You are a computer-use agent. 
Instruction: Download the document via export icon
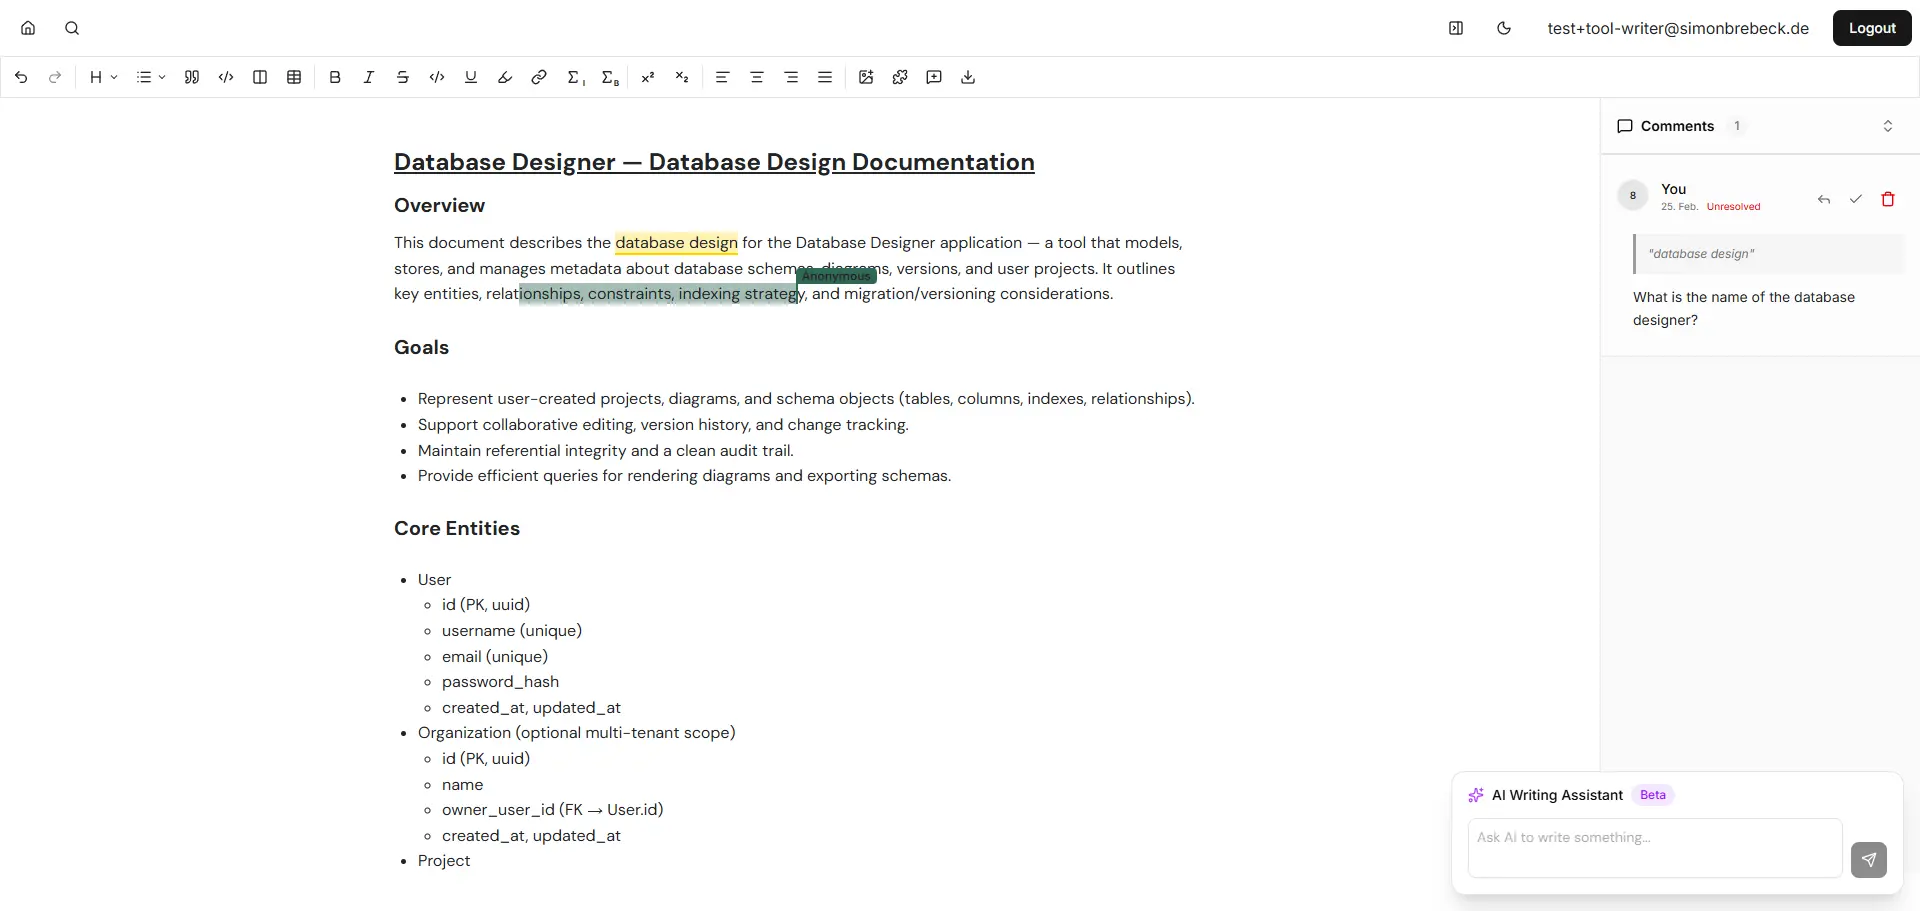968,77
